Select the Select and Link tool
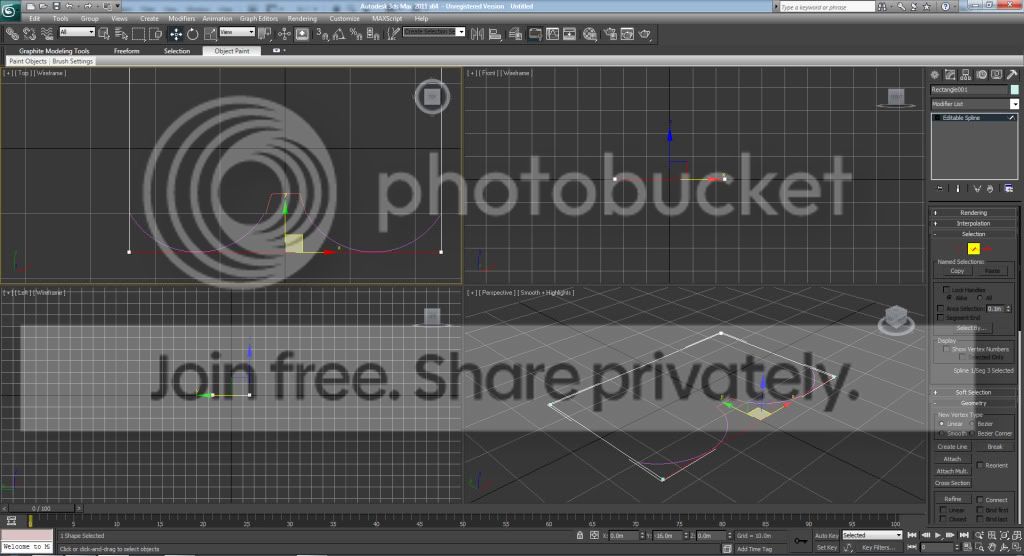The height and width of the screenshot is (556, 1024). (x=12, y=34)
